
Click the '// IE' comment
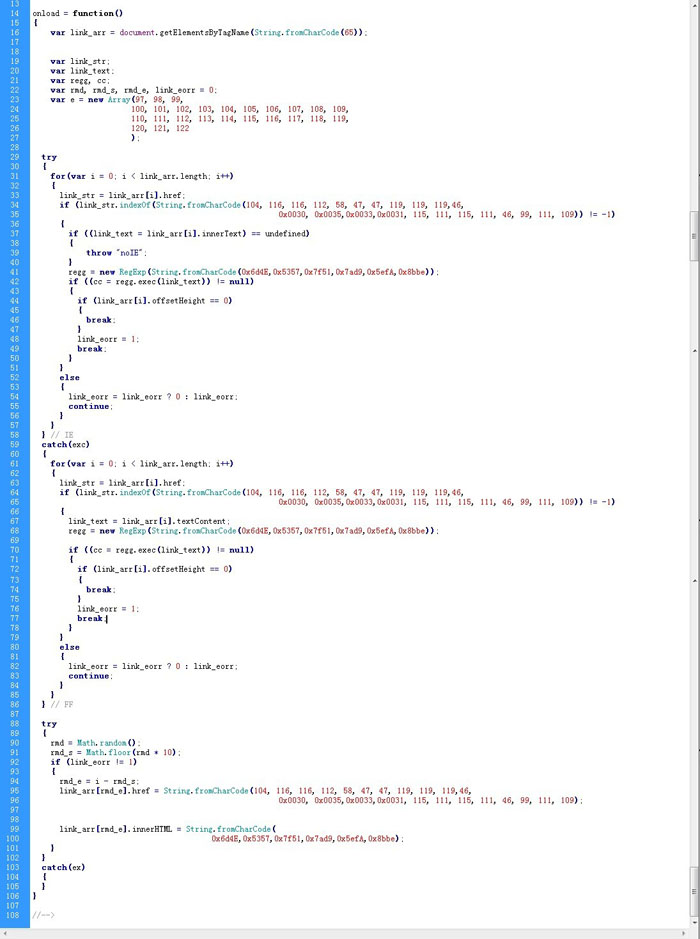[x=62, y=435]
